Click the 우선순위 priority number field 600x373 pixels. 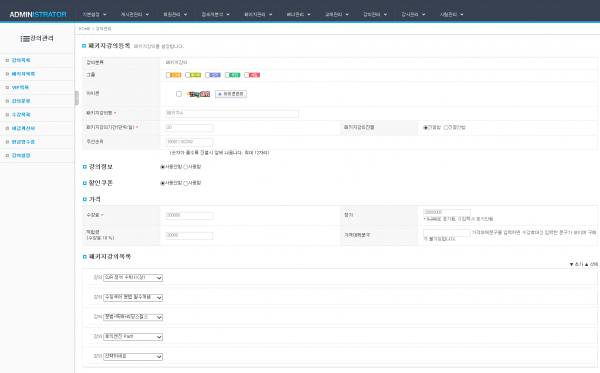(189, 142)
